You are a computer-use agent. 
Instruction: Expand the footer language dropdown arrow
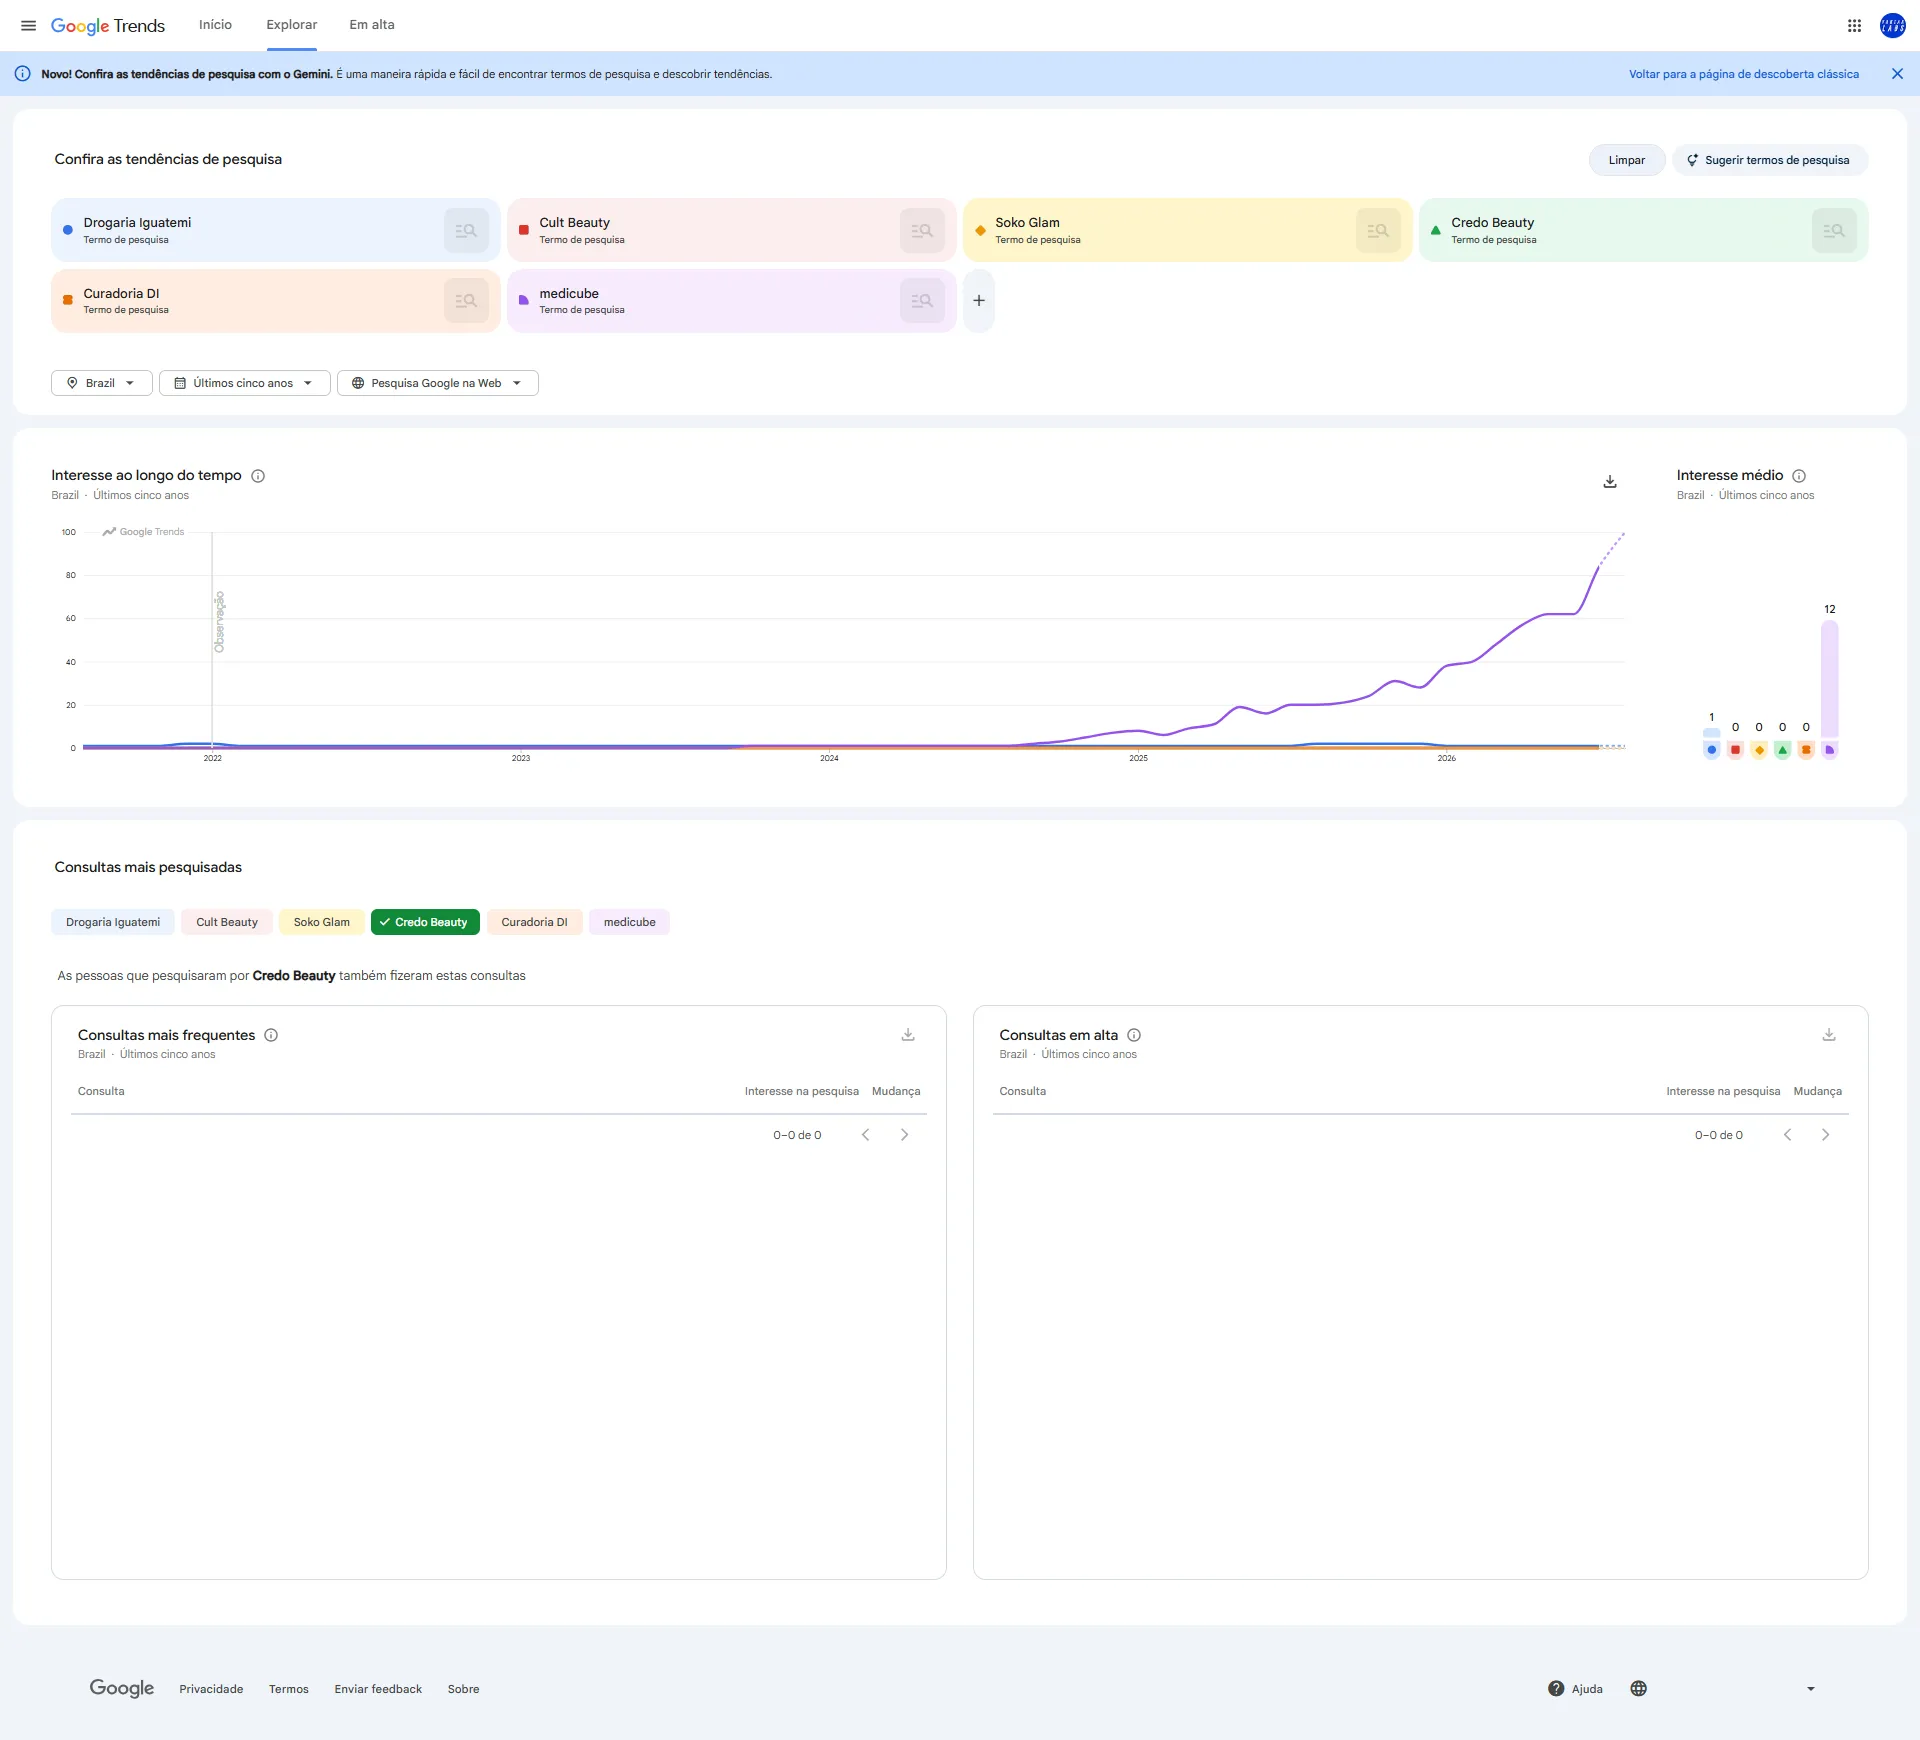(x=1811, y=1689)
